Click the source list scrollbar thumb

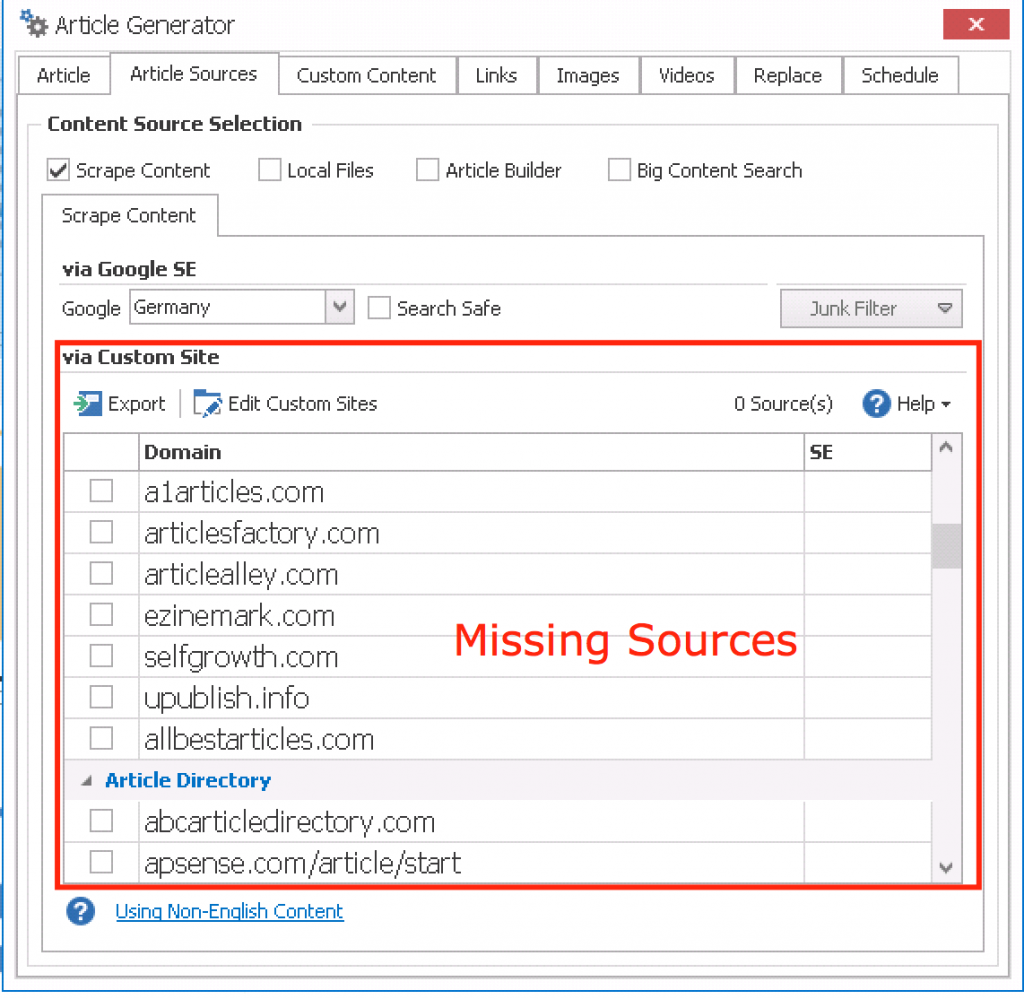pyautogui.click(x=946, y=546)
